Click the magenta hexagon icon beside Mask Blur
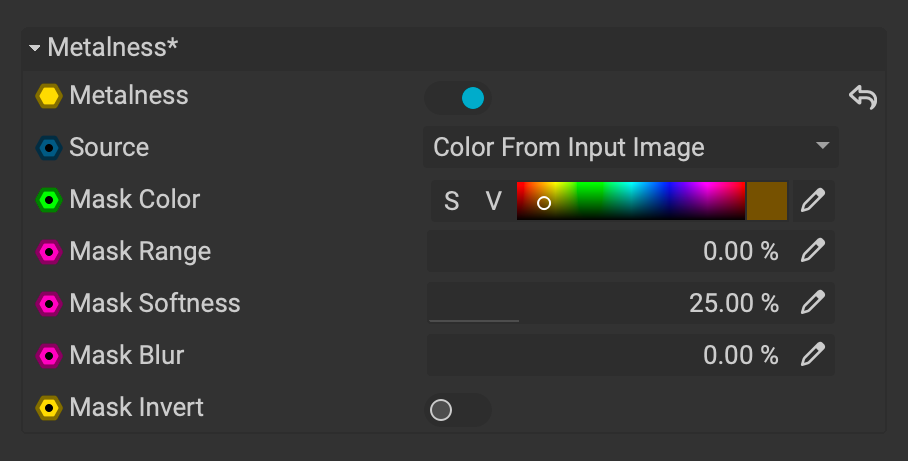 pyautogui.click(x=48, y=355)
